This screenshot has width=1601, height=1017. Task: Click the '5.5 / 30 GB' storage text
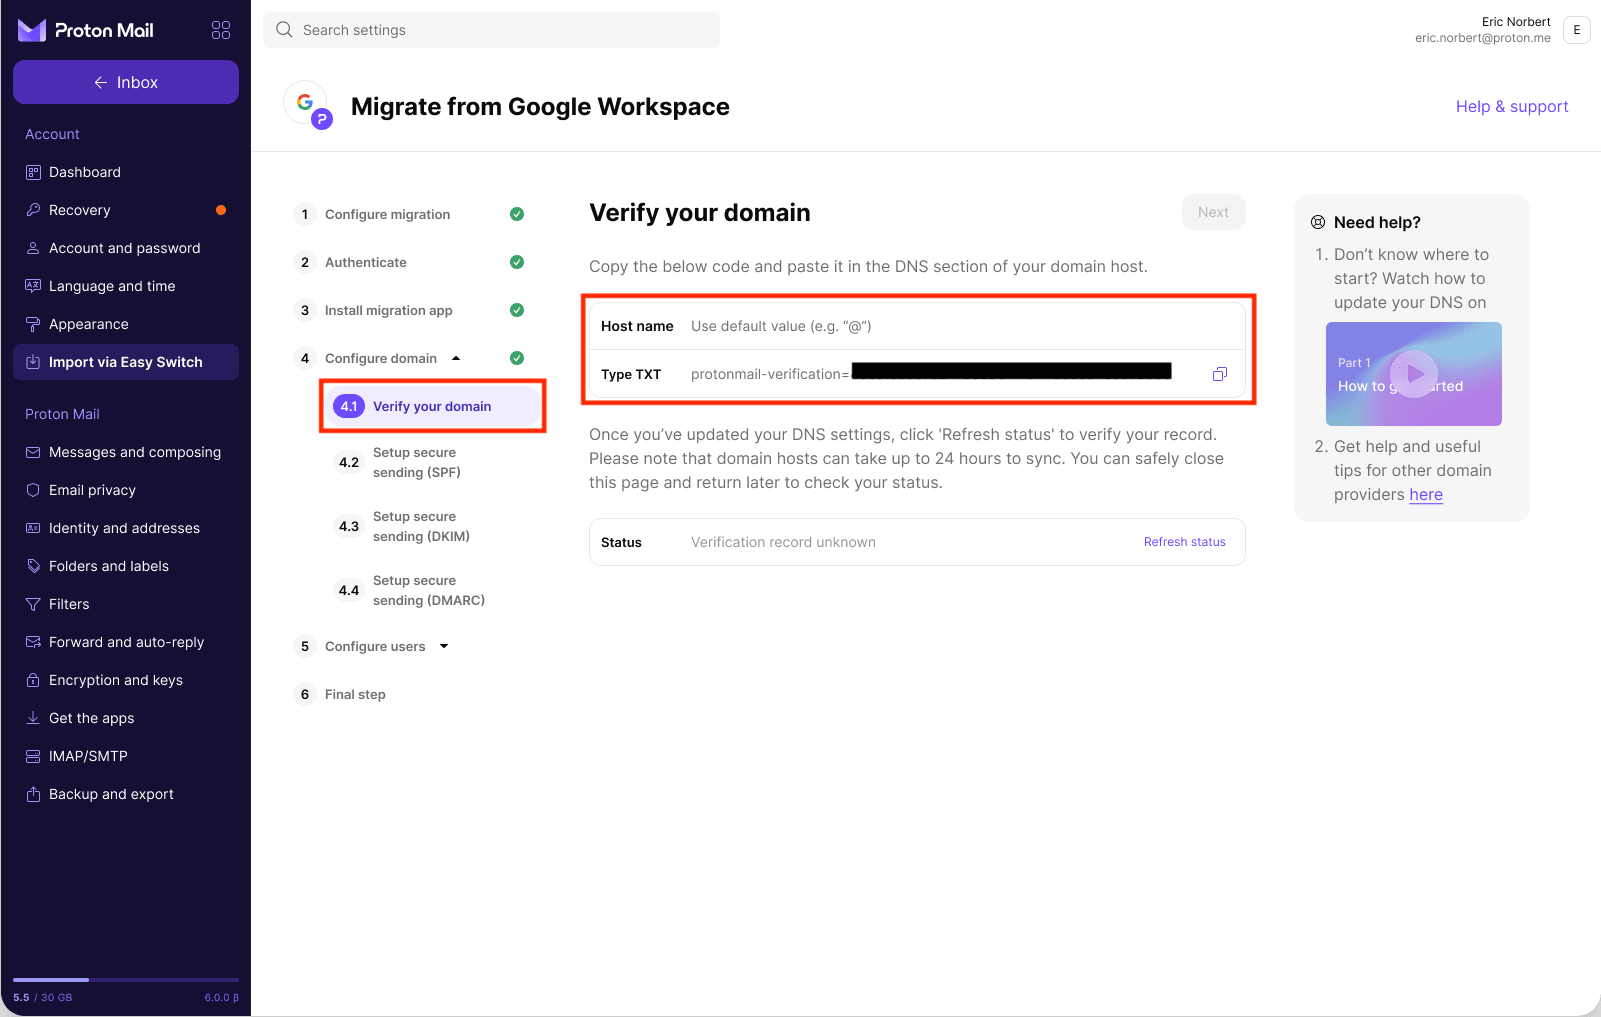(x=43, y=997)
